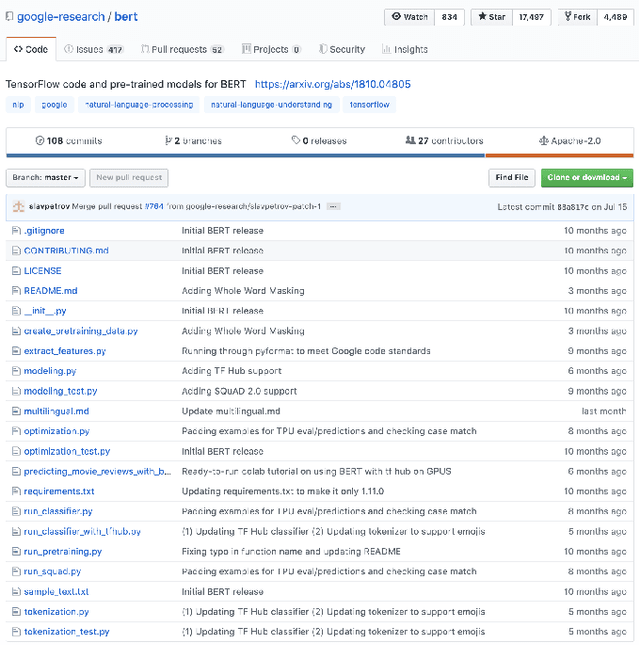Screen dimensions: 640x646
Task: Click the commits history icon
Action: [x=40, y=141]
